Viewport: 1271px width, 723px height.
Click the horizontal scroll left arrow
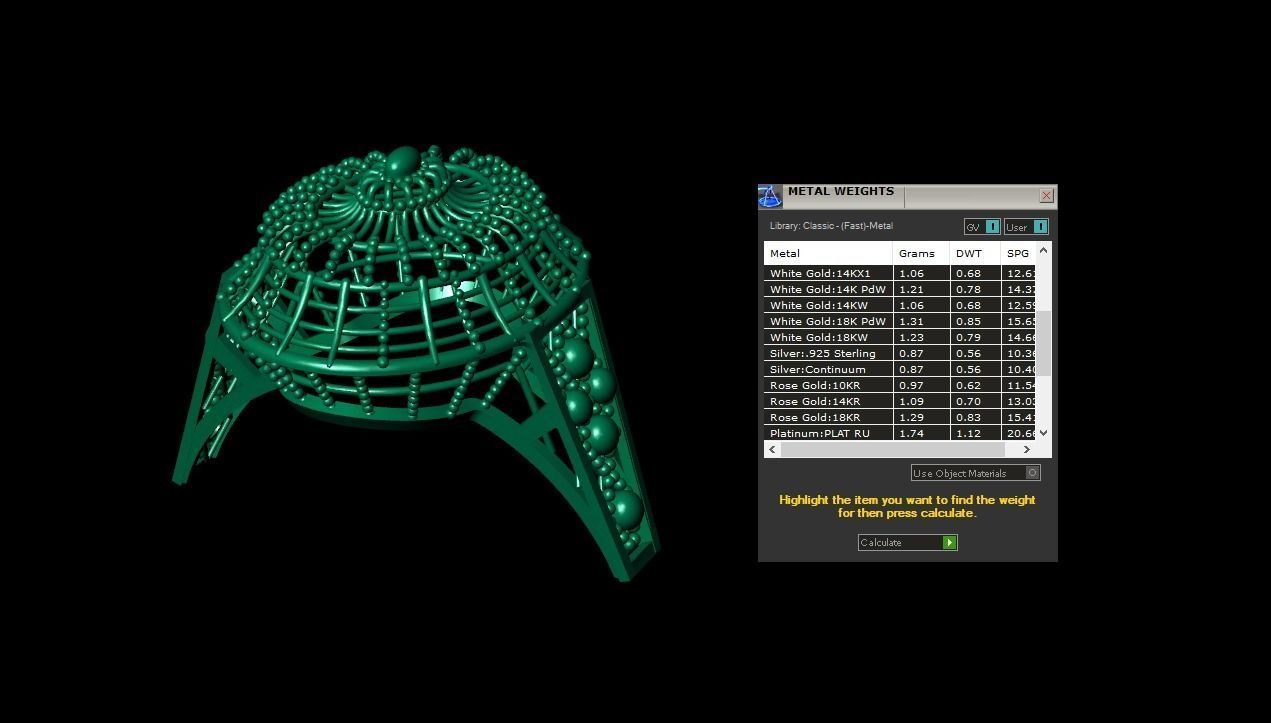coord(772,449)
